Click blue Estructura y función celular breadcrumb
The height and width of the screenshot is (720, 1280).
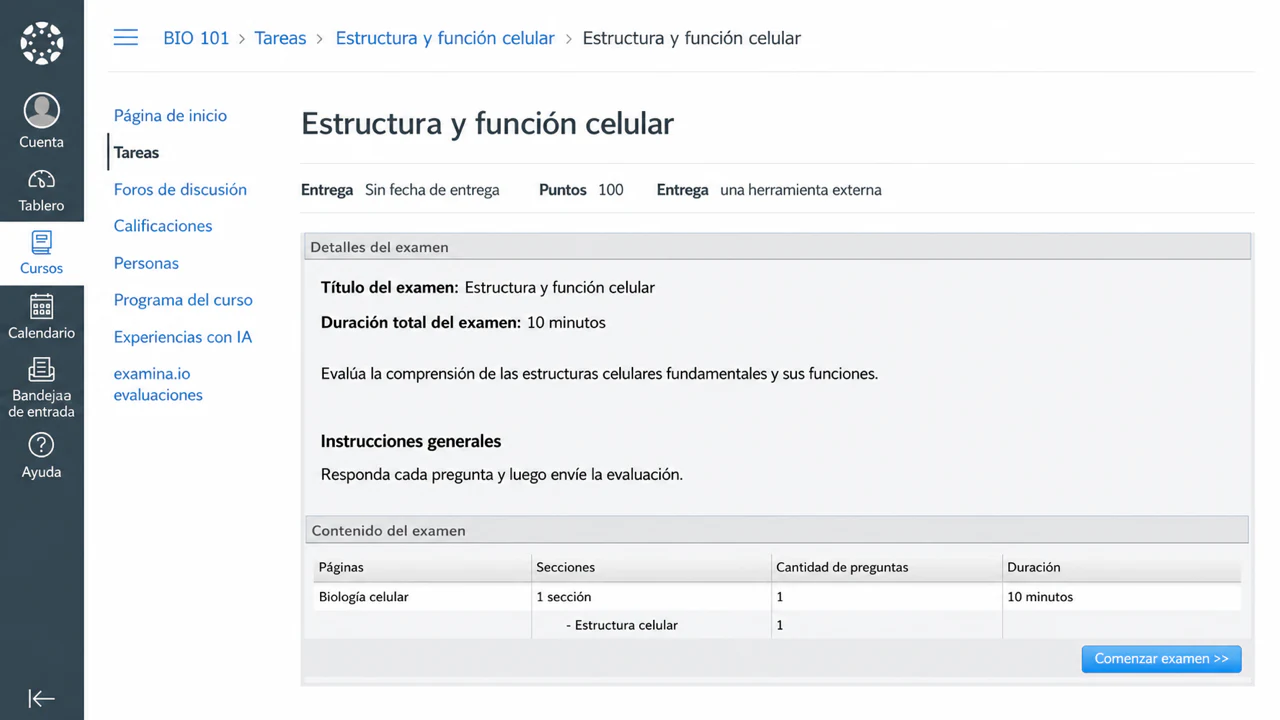click(x=445, y=38)
